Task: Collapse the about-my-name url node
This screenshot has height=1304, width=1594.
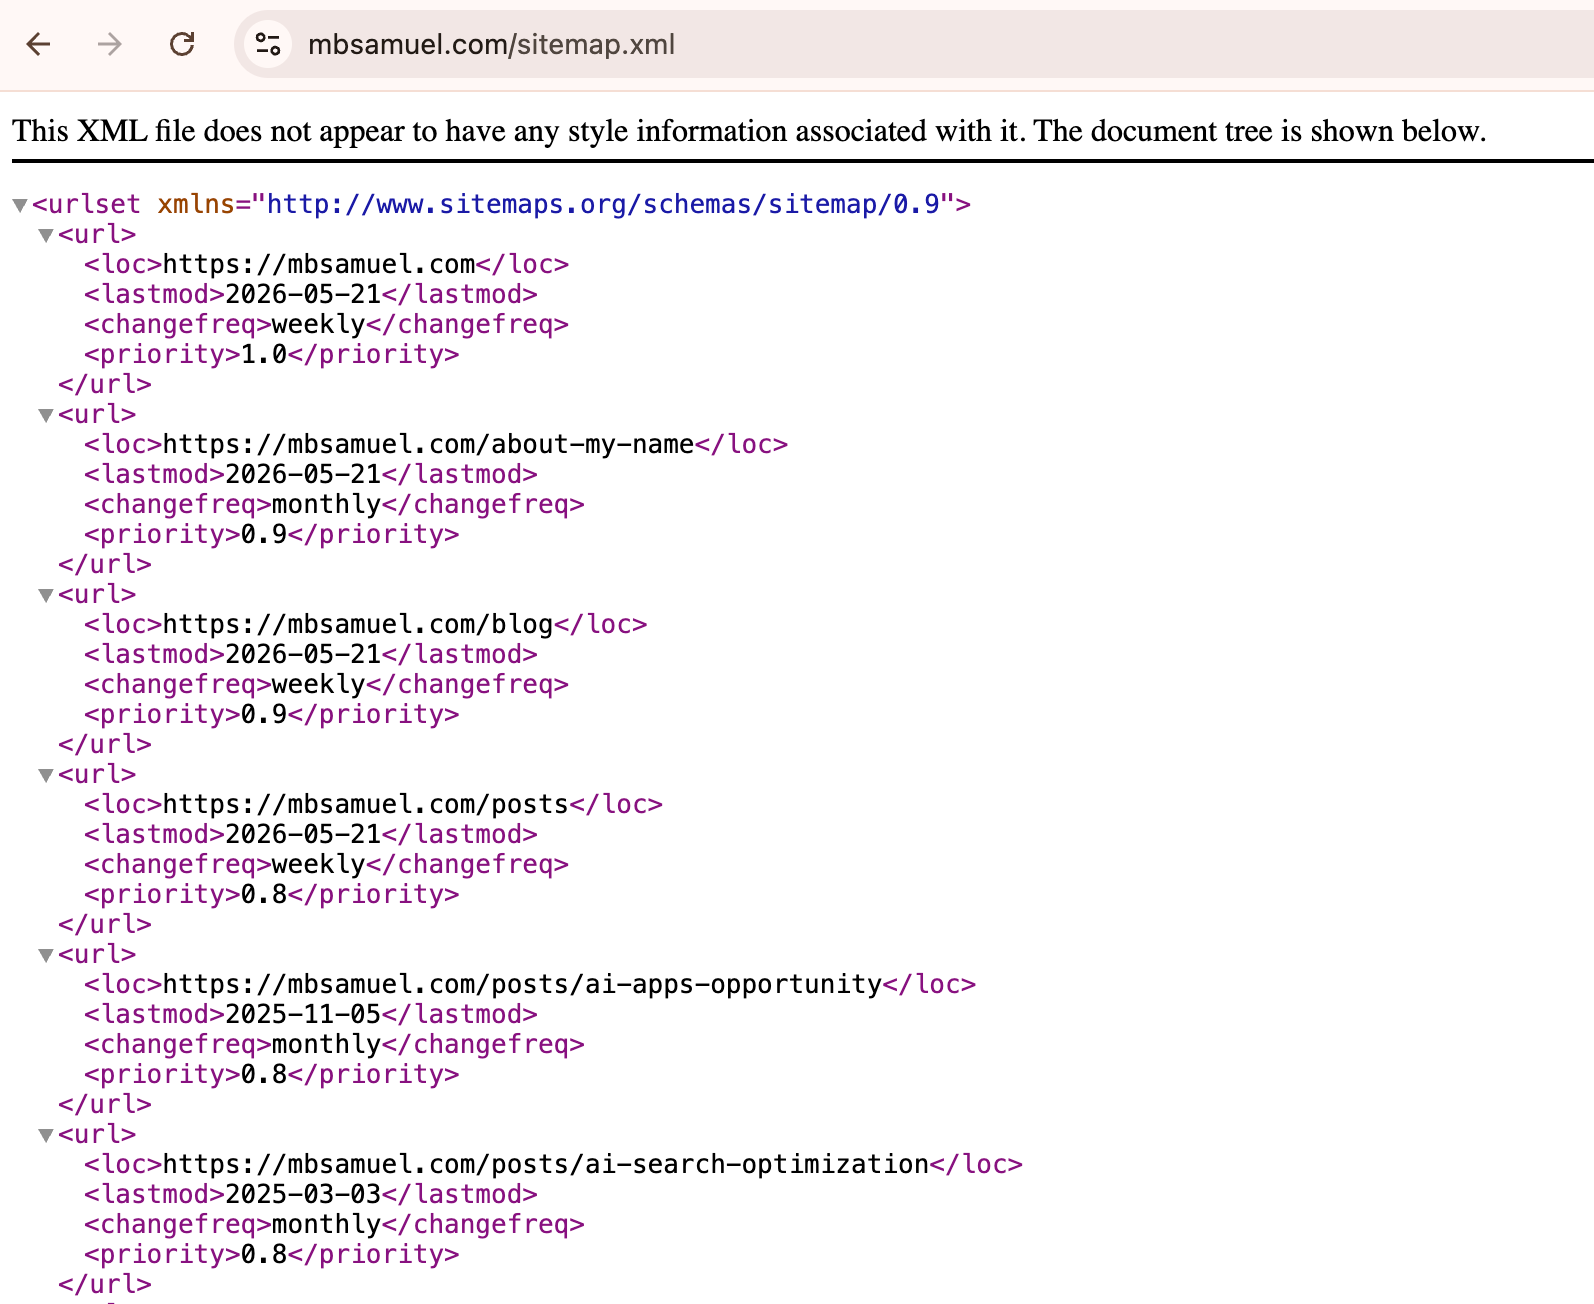Action: [45, 415]
